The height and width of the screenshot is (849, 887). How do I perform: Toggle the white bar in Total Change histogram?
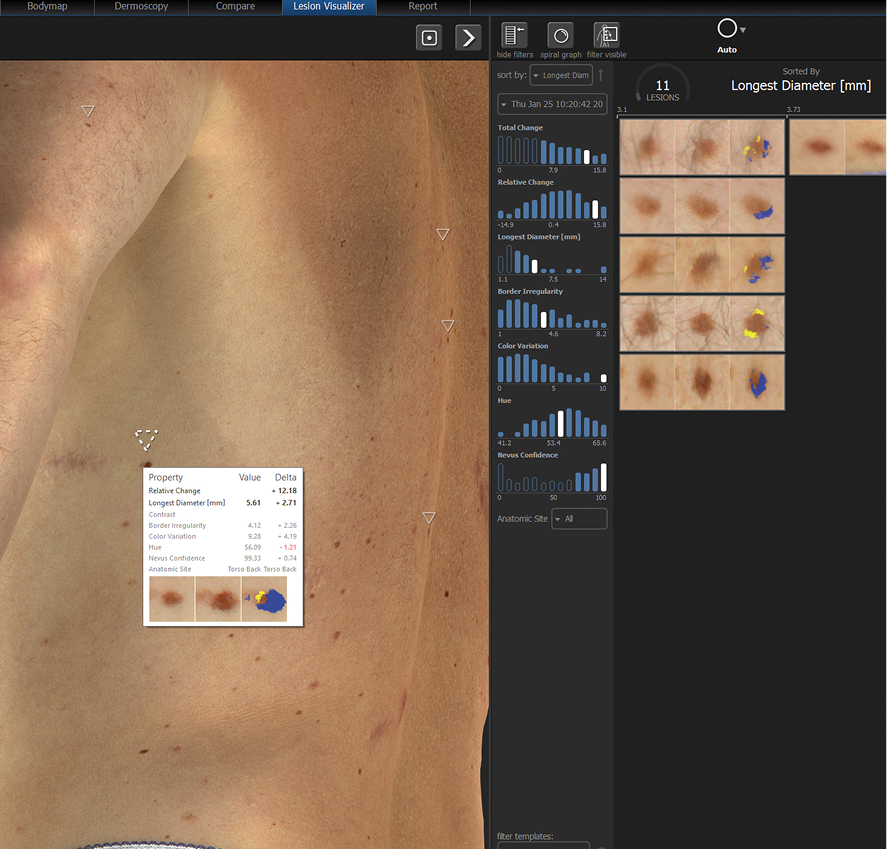click(588, 156)
